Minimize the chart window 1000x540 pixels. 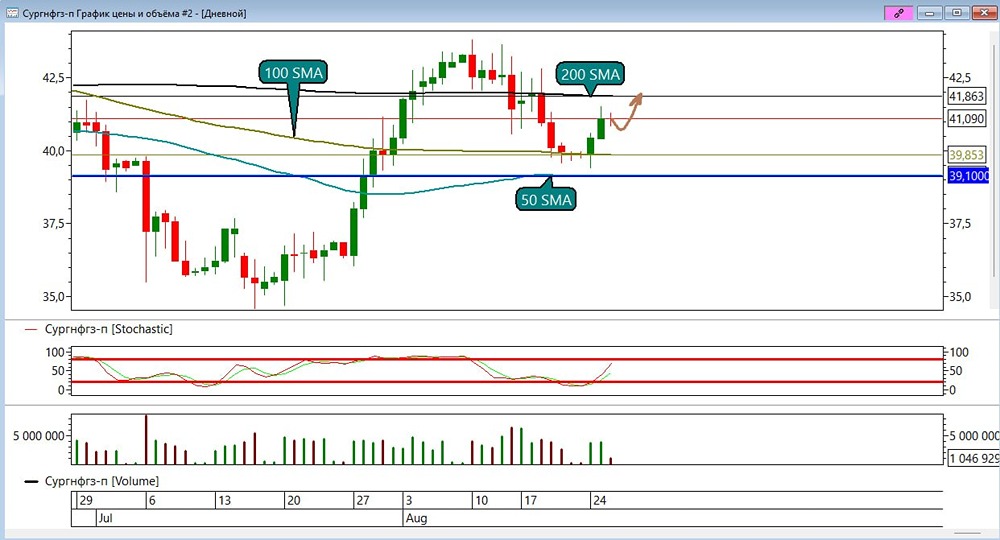(x=929, y=13)
